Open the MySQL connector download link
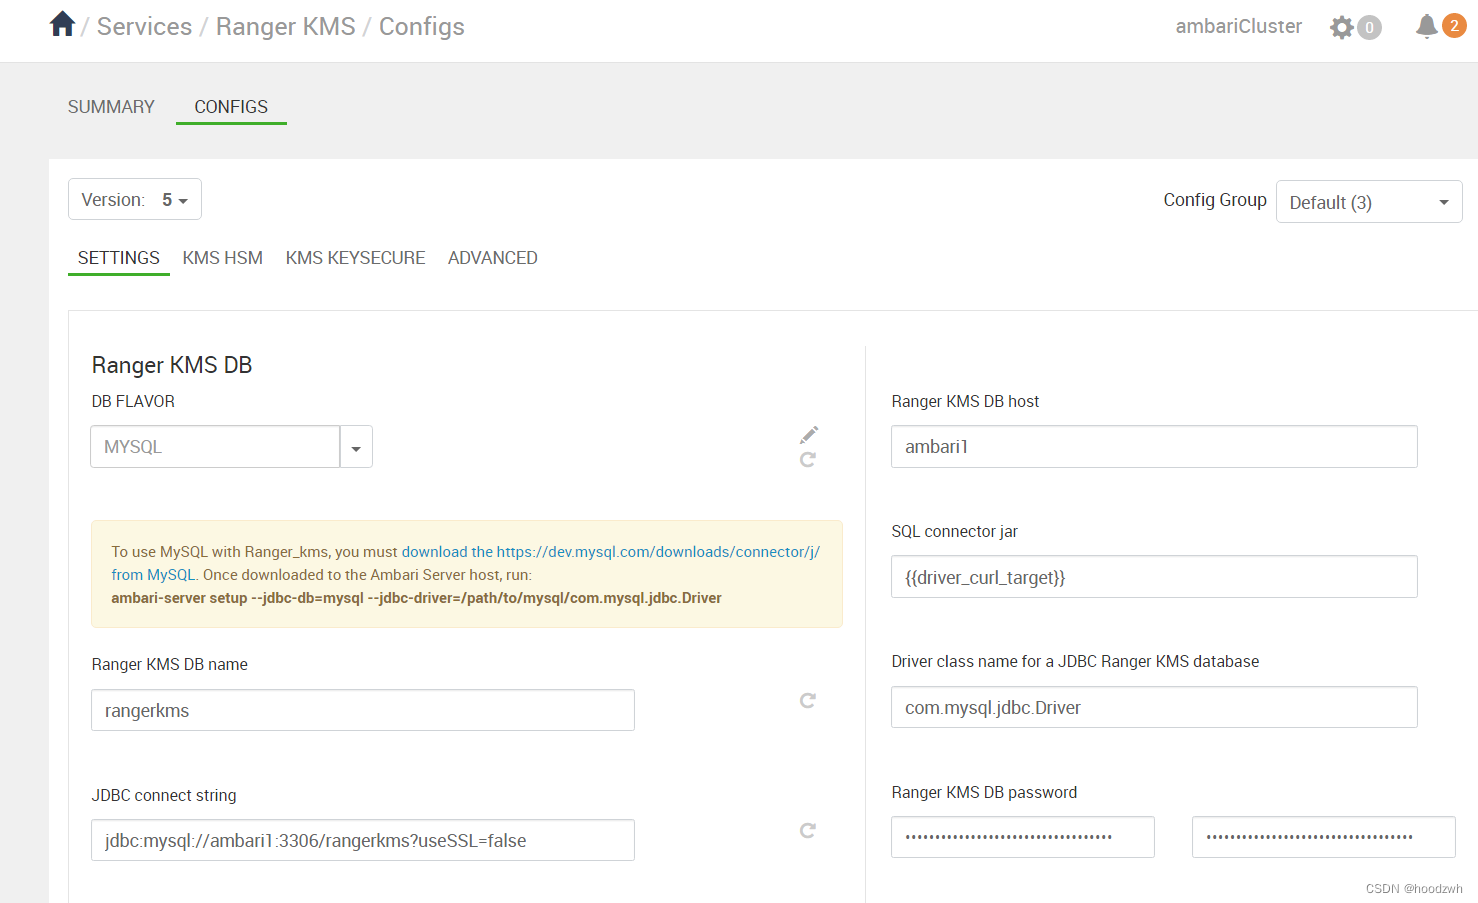The image size is (1478, 903). click(x=610, y=552)
